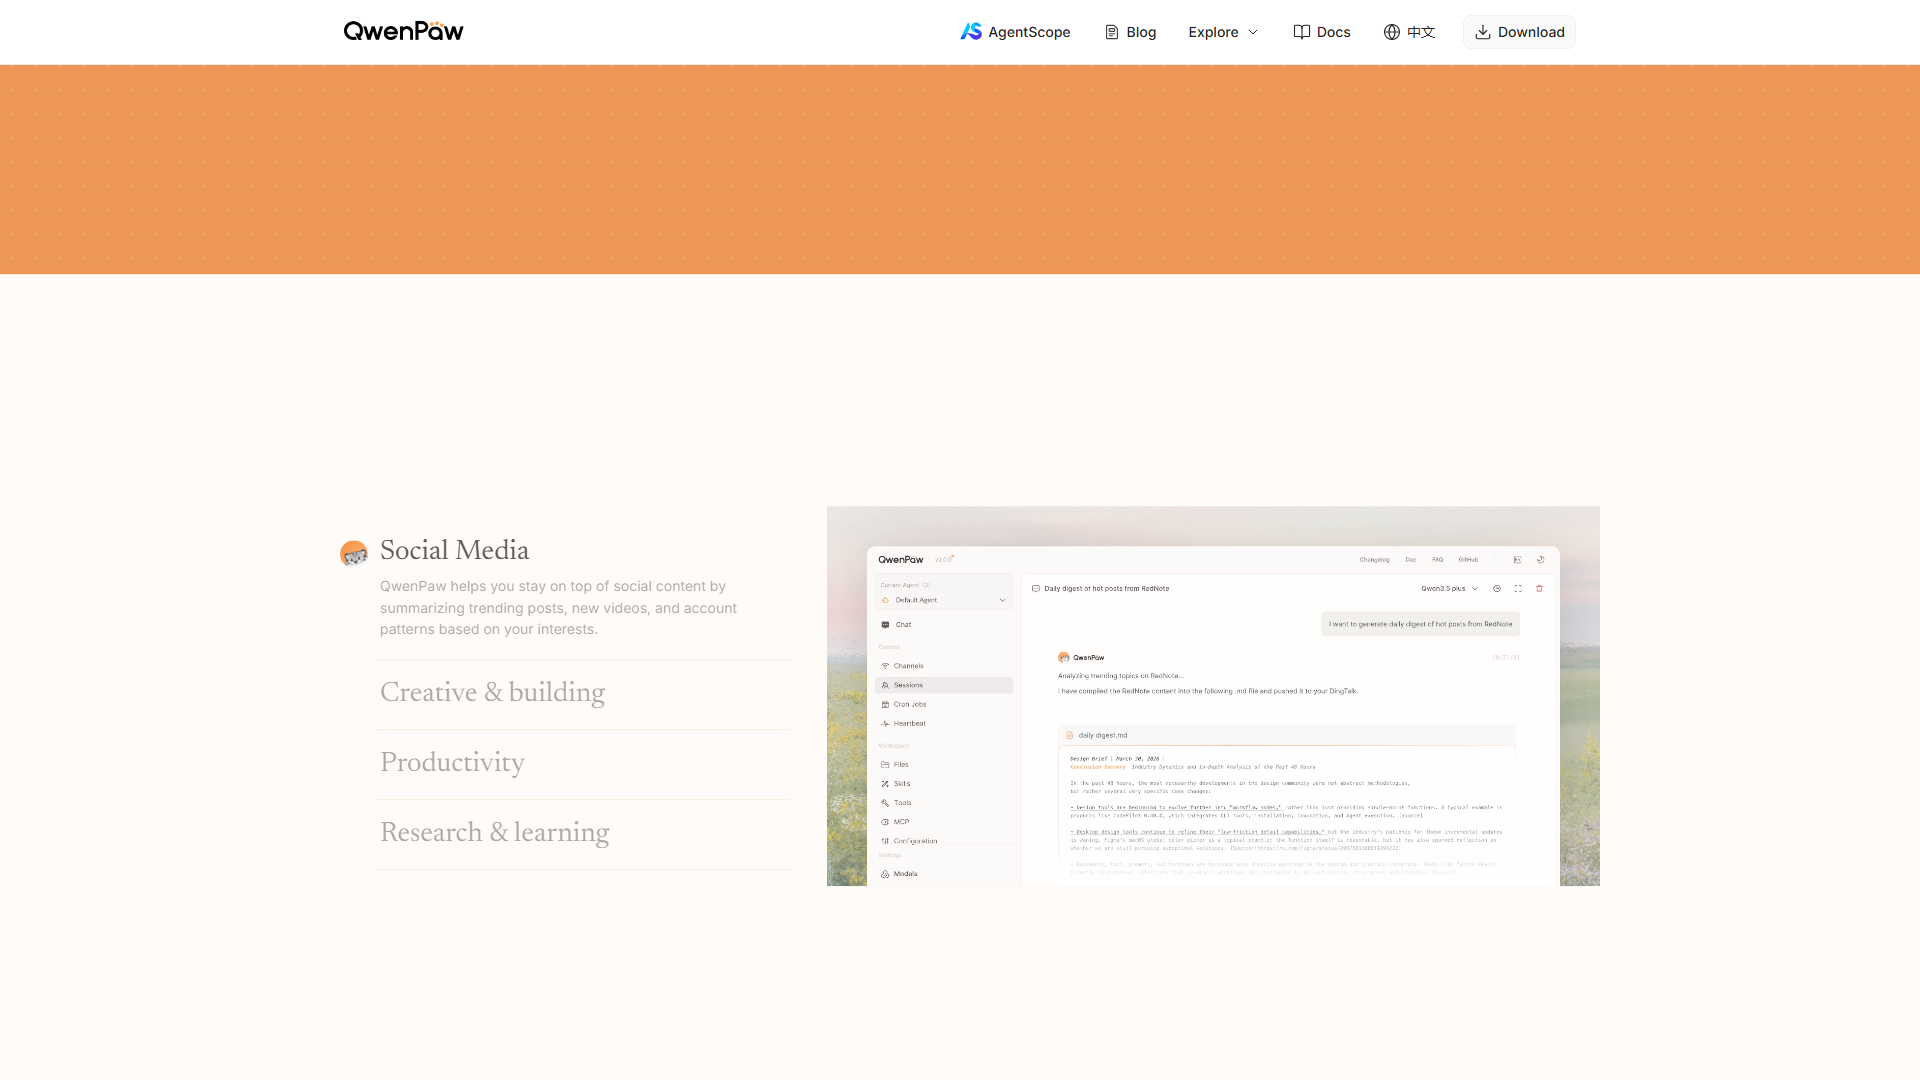Click the history clock icon in preview
The width and height of the screenshot is (1920, 1080).
(1497, 589)
